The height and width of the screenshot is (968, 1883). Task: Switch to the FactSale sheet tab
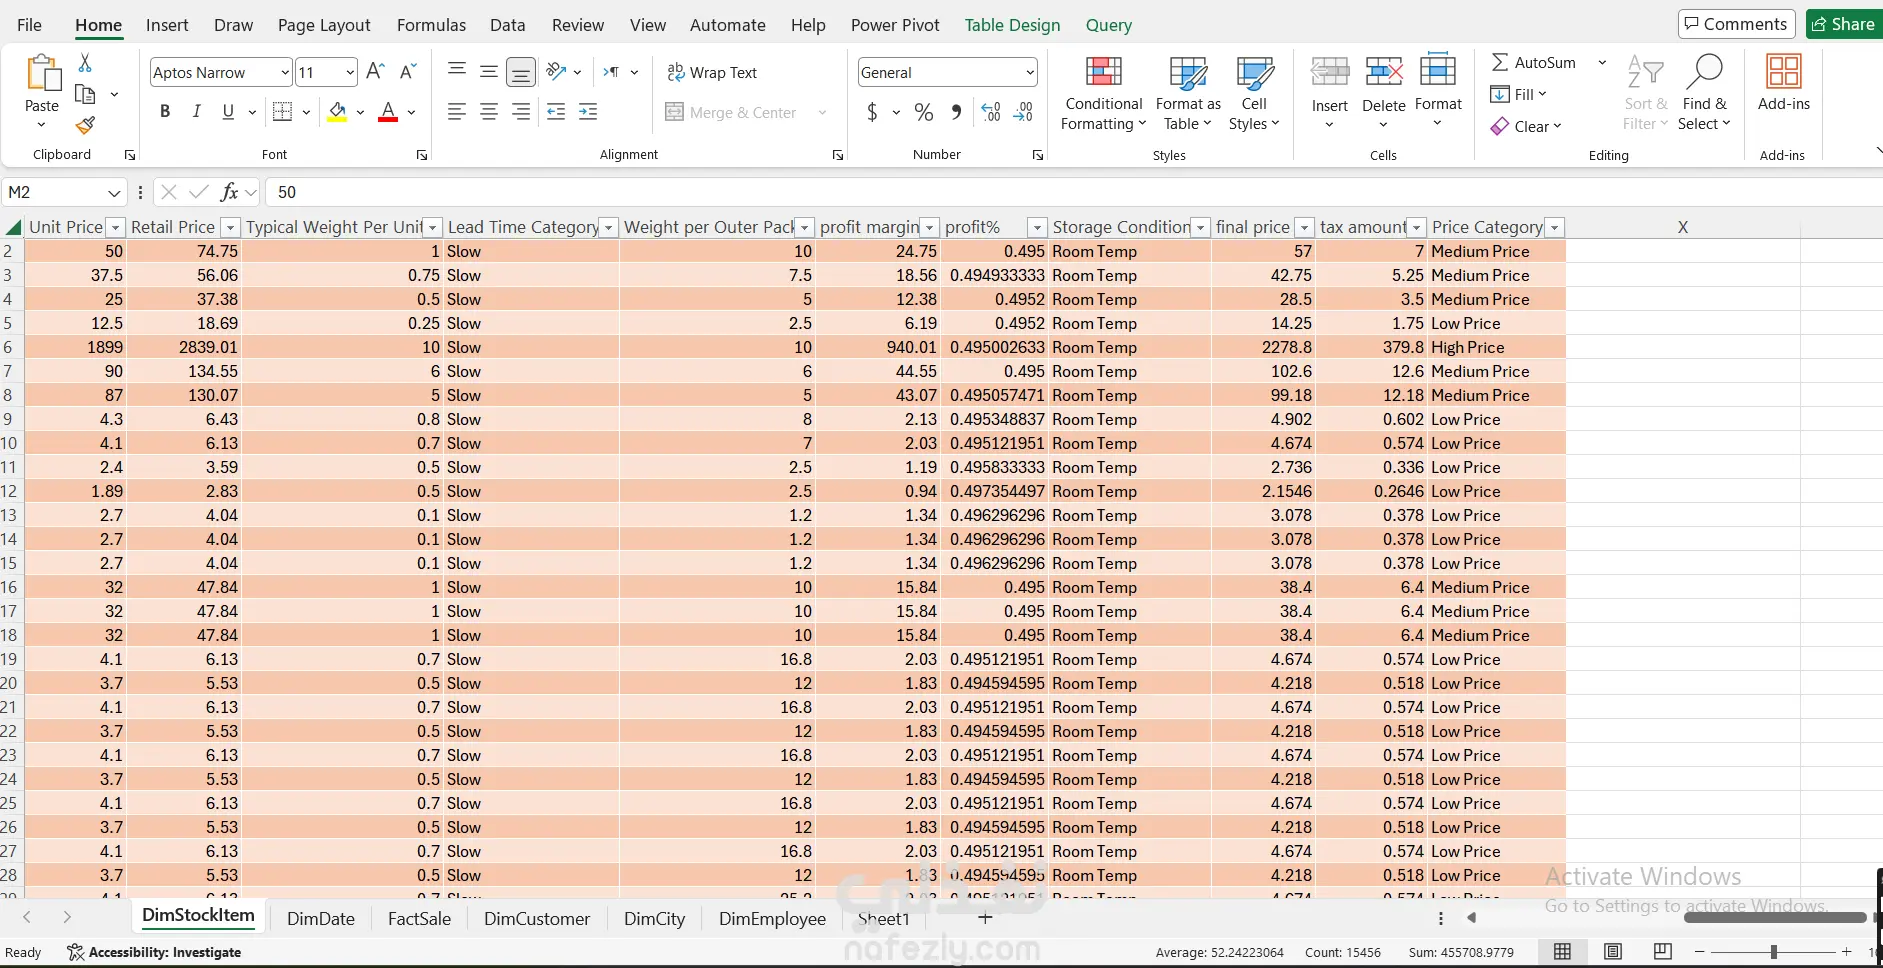pyautogui.click(x=419, y=919)
